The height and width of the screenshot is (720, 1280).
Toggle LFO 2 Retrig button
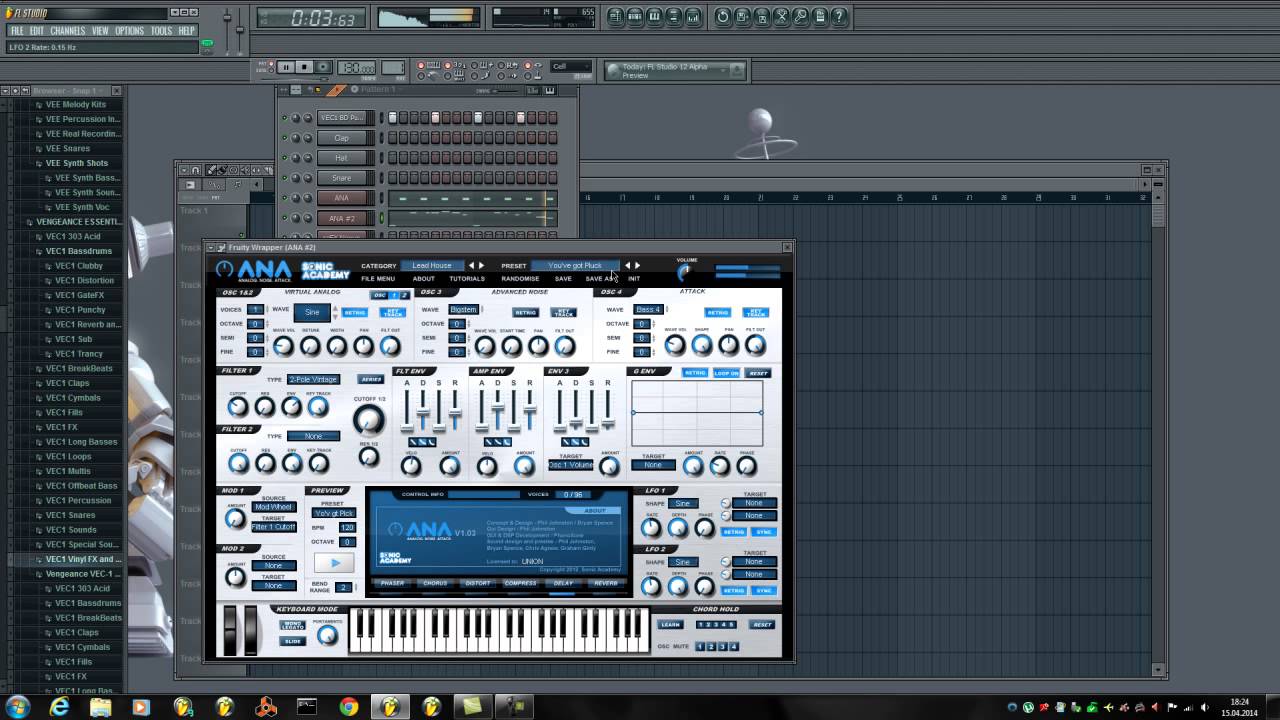pos(734,590)
